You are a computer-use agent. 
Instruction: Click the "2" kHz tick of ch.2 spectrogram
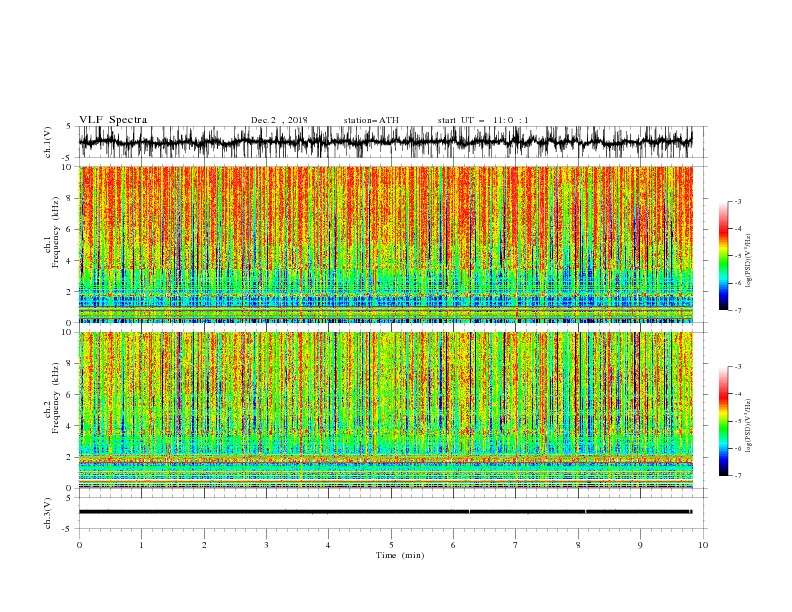click(x=70, y=457)
